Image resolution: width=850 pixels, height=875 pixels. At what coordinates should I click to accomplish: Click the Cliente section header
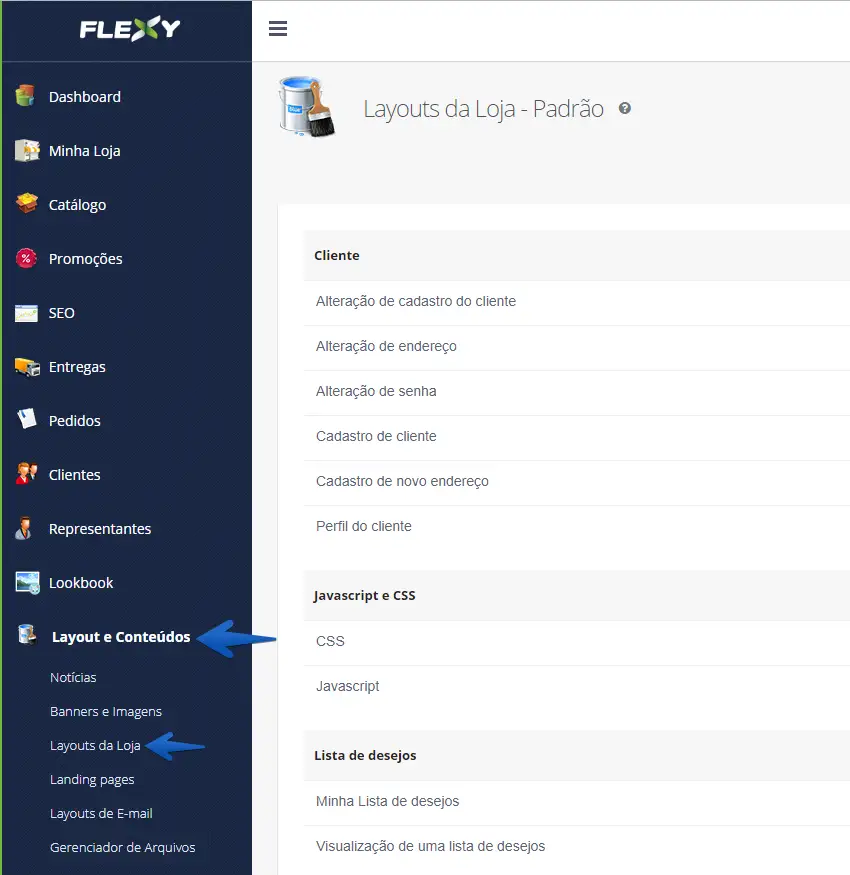point(577,256)
